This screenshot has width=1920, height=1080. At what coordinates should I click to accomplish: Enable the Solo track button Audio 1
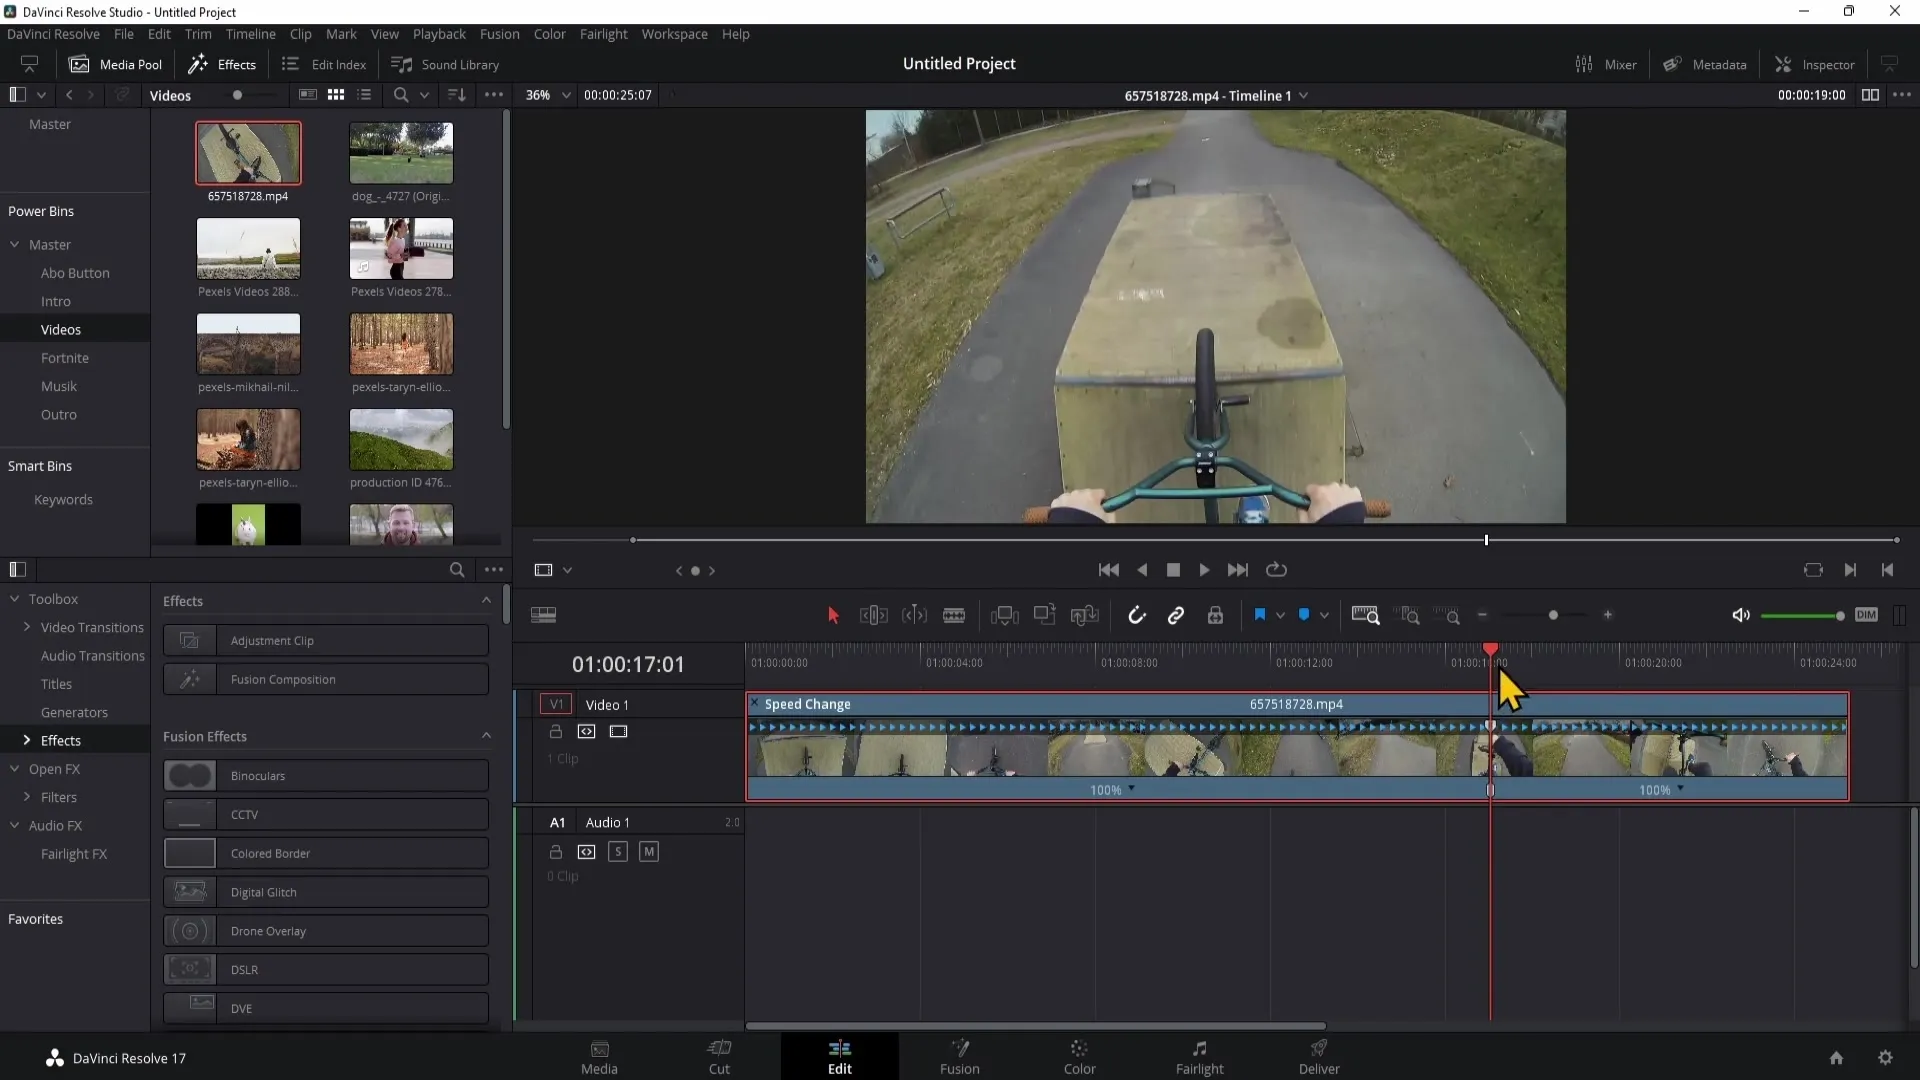(617, 851)
